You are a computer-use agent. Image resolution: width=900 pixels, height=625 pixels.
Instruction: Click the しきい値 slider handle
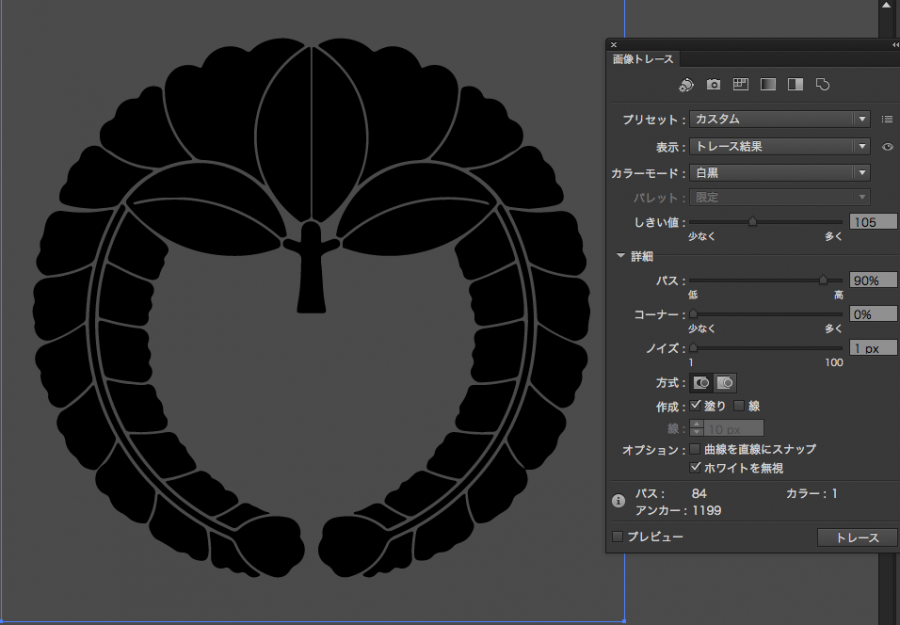point(752,222)
